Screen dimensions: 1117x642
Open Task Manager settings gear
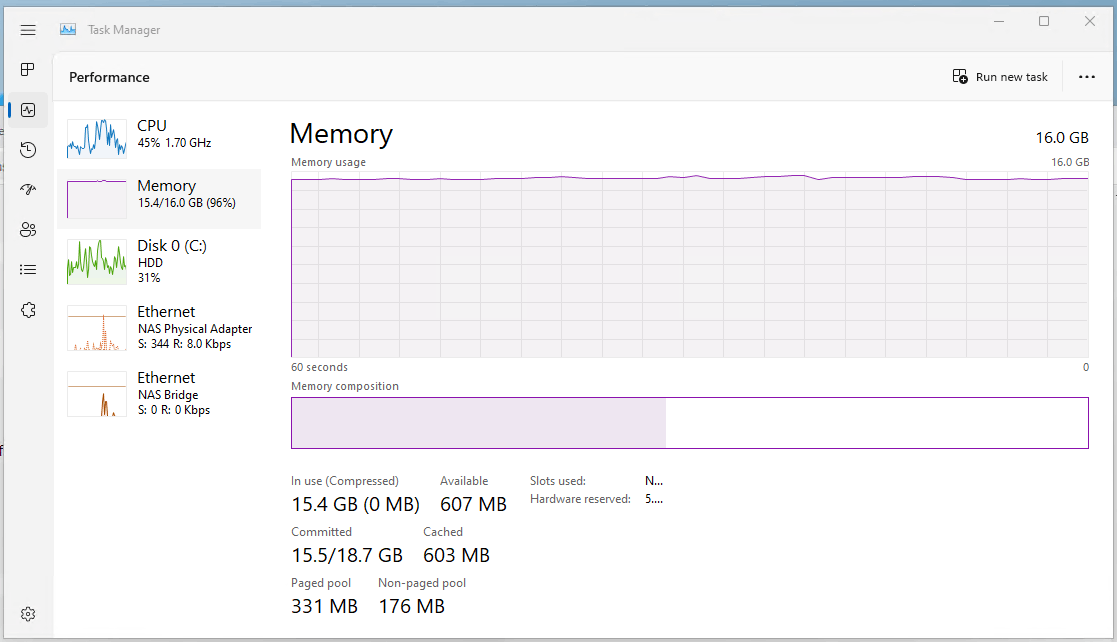coord(27,613)
